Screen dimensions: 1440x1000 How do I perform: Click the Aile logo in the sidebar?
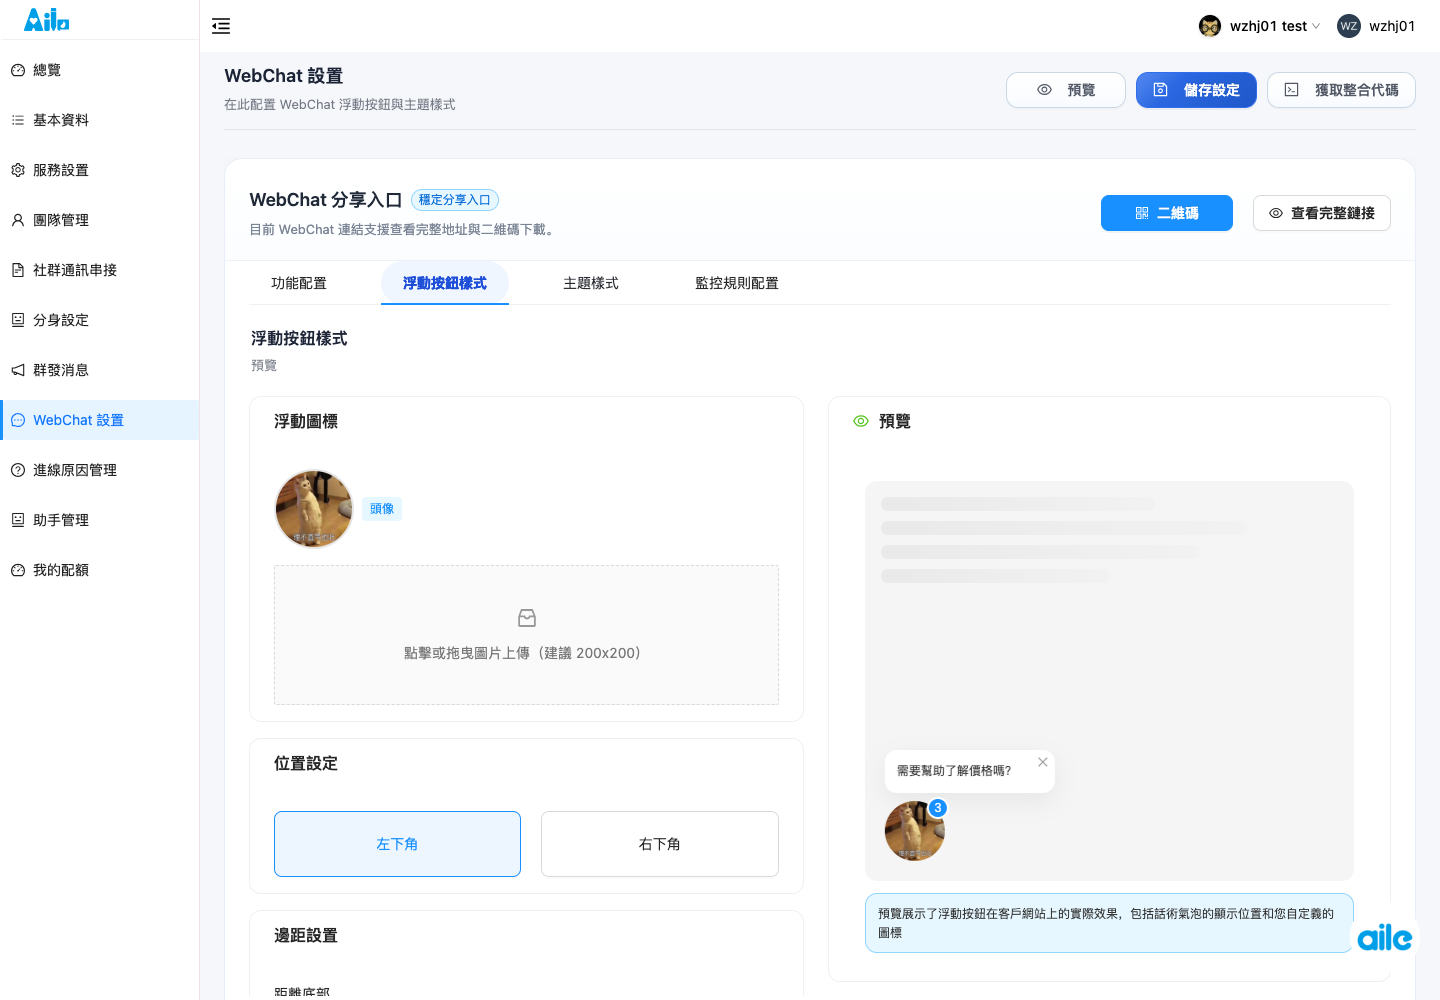(x=47, y=19)
